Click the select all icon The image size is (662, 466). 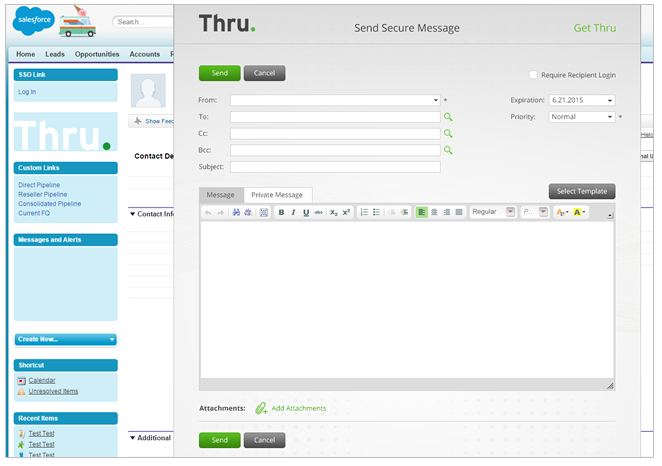click(x=264, y=213)
